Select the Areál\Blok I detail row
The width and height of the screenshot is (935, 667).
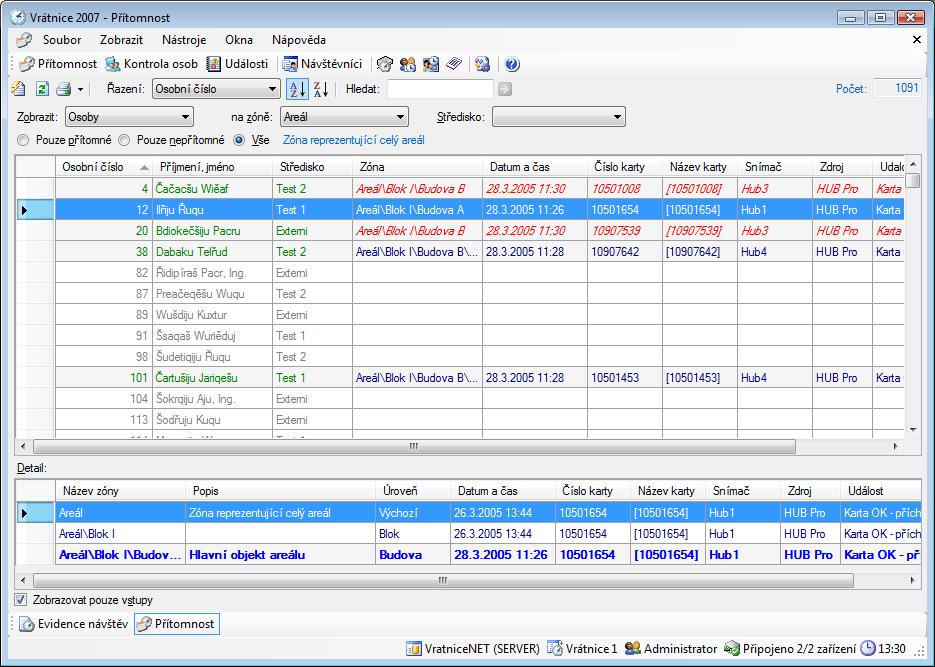[469, 533]
